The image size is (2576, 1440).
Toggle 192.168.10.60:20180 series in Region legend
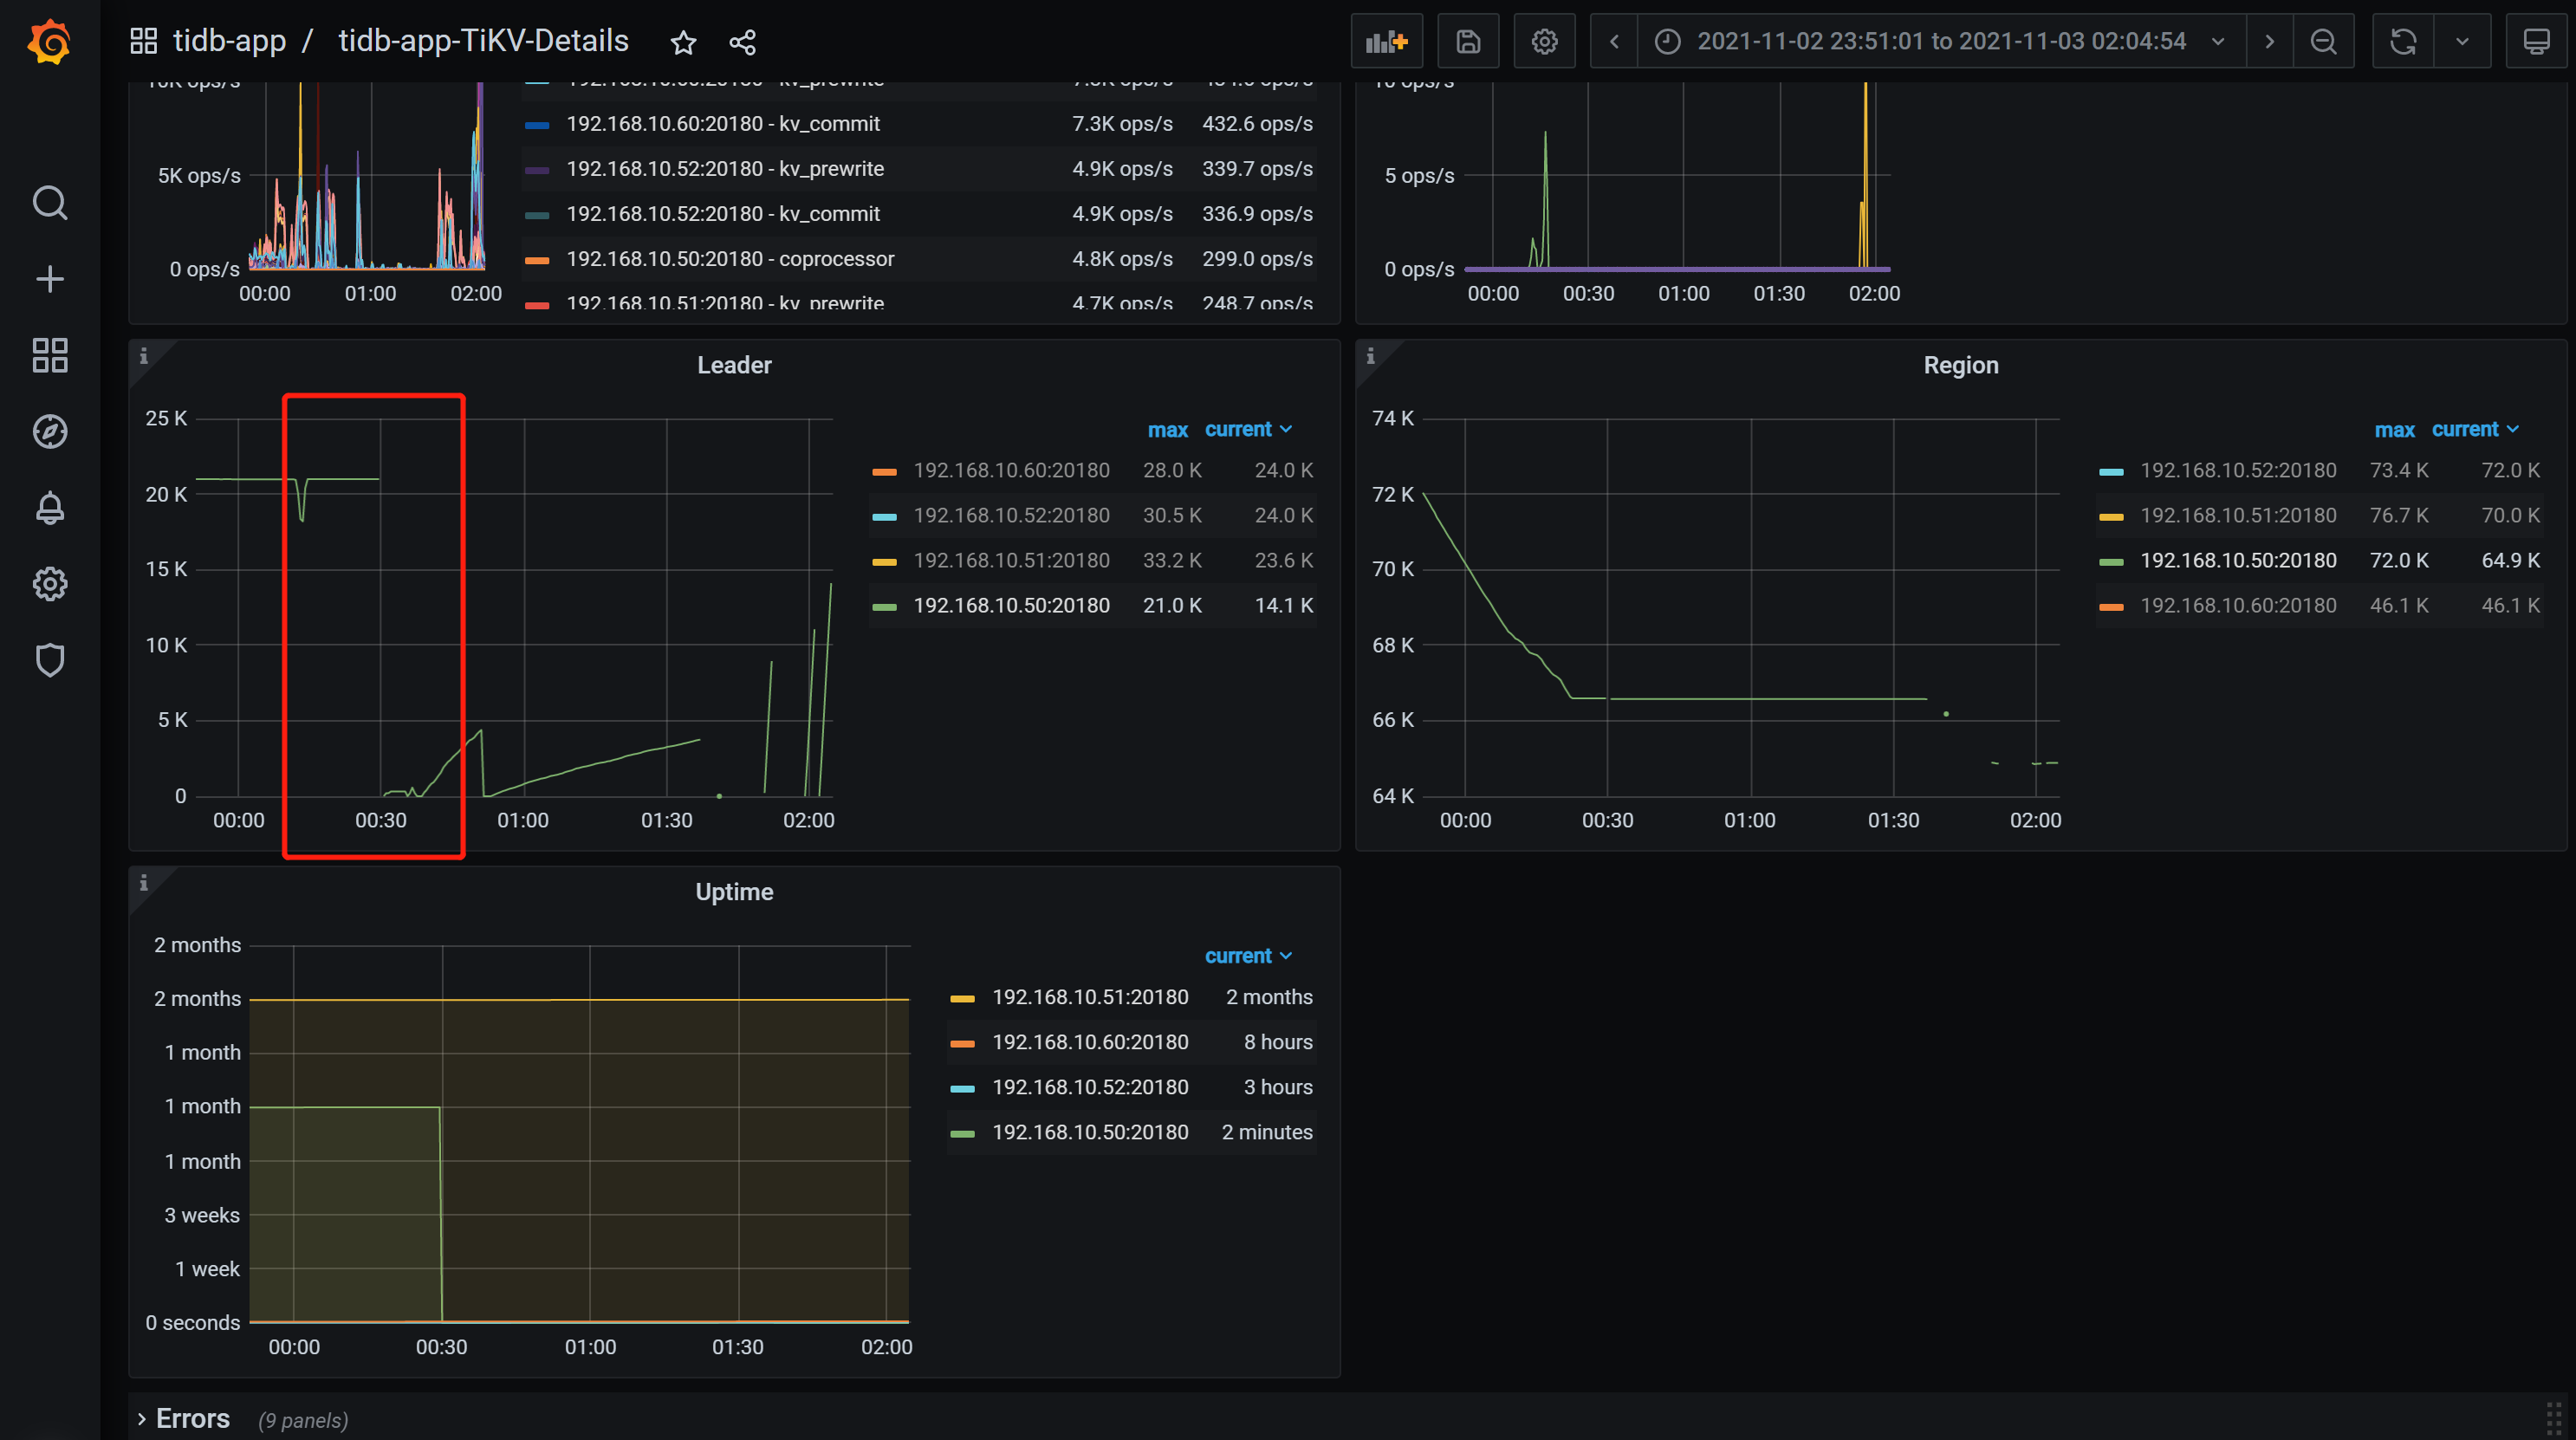tap(2238, 606)
